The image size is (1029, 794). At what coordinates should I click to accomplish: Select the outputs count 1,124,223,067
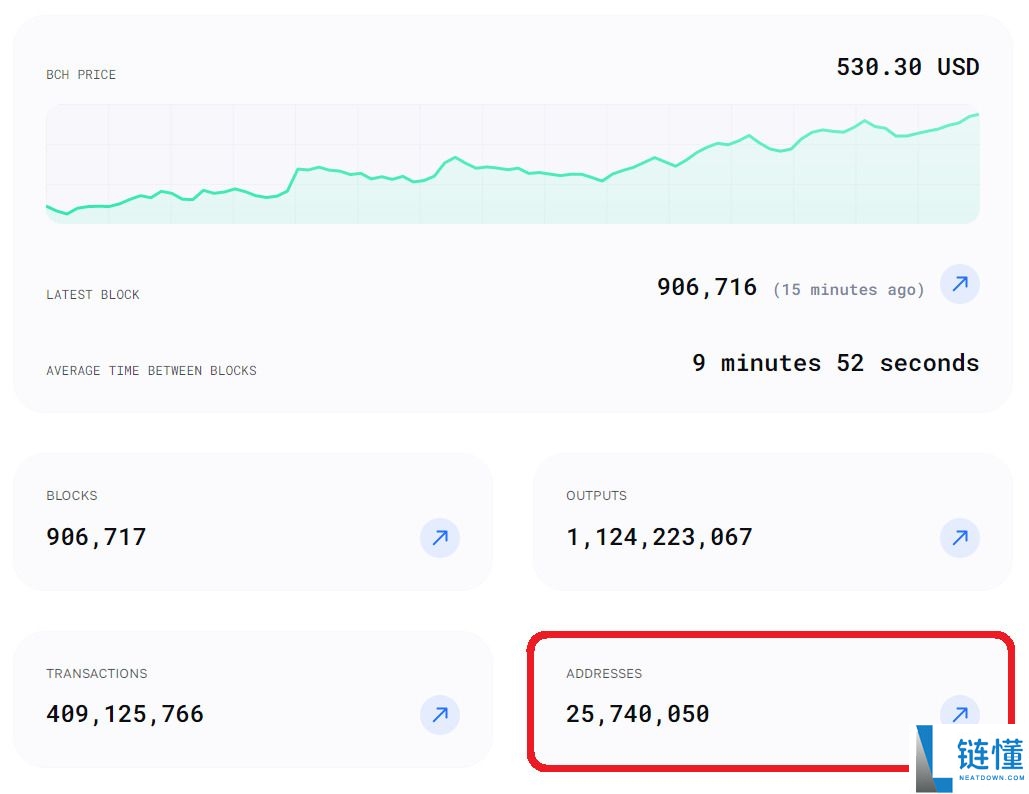click(659, 537)
